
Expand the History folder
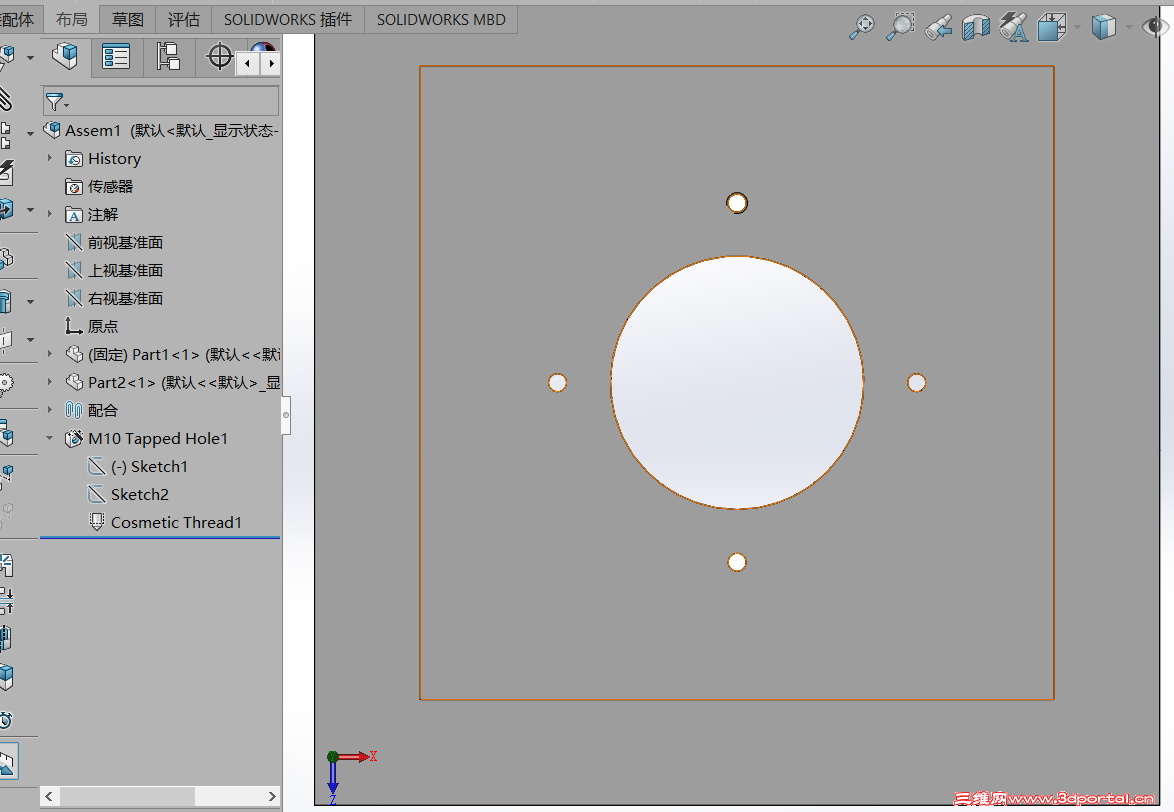(x=50, y=158)
